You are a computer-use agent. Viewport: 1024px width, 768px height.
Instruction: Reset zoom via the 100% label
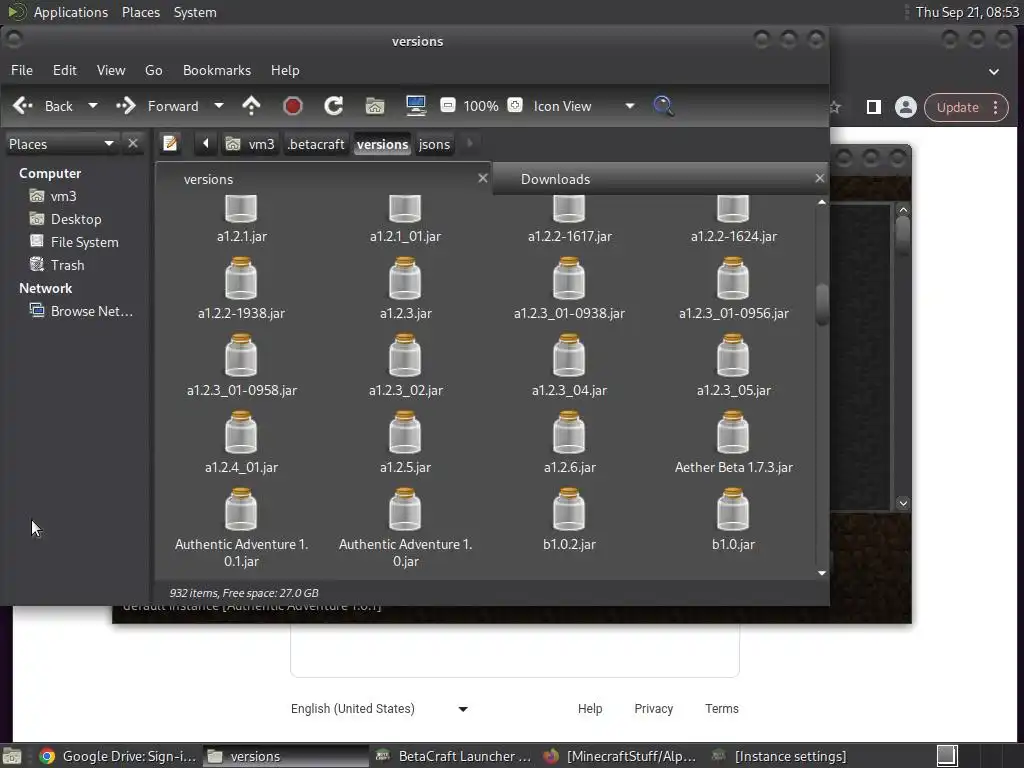tap(481, 106)
